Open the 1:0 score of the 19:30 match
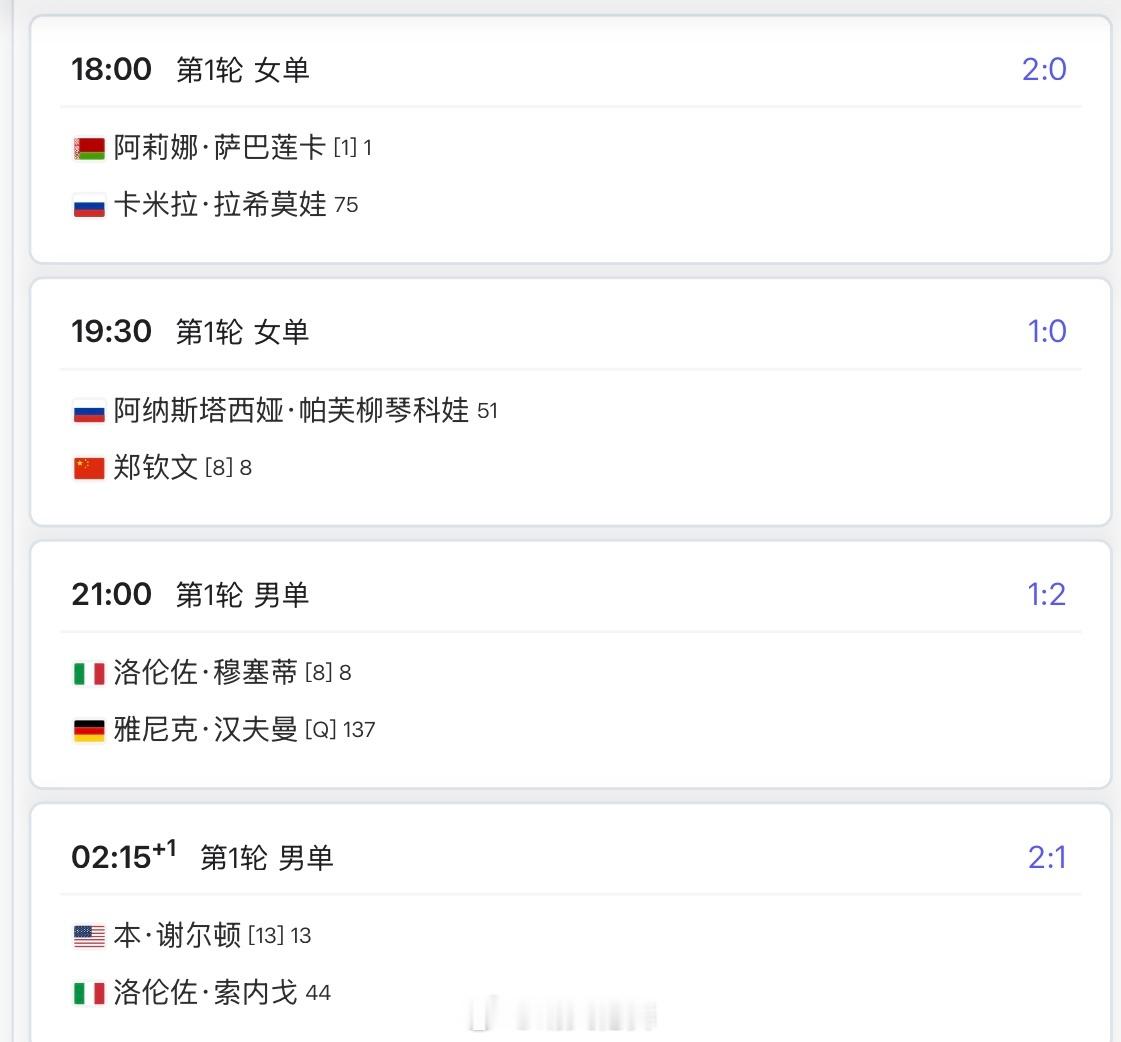The width and height of the screenshot is (1121, 1042). coord(1047,331)
